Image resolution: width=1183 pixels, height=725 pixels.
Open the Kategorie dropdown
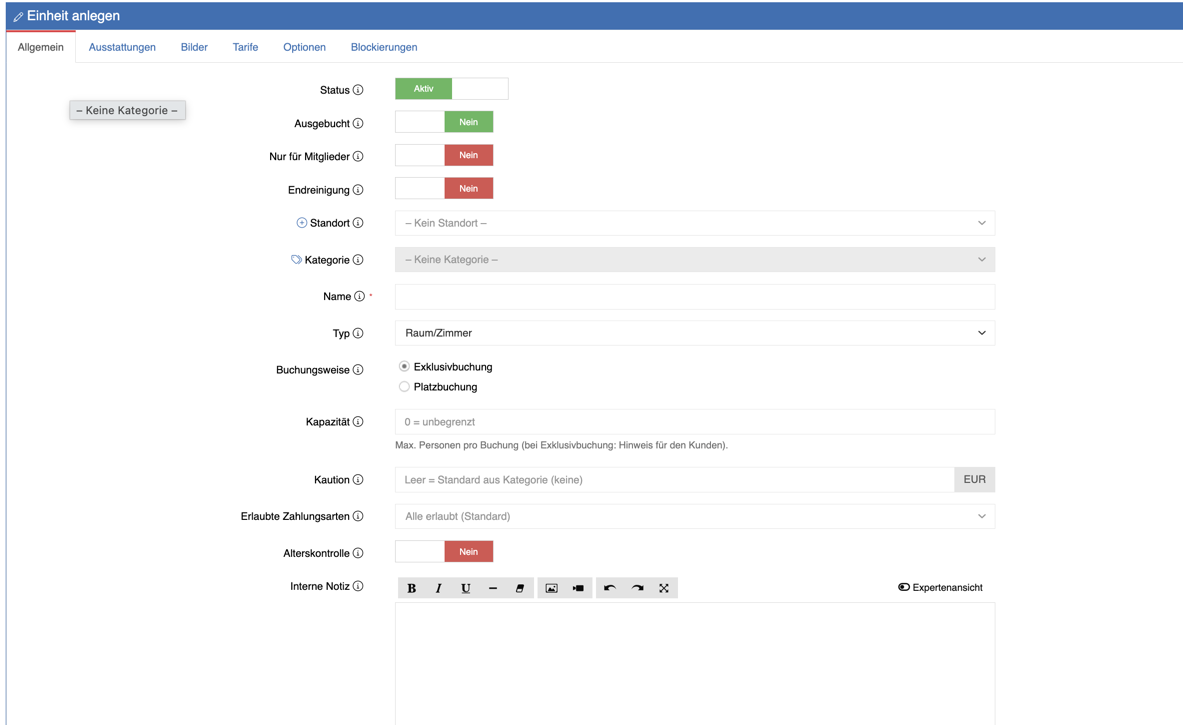695,260
